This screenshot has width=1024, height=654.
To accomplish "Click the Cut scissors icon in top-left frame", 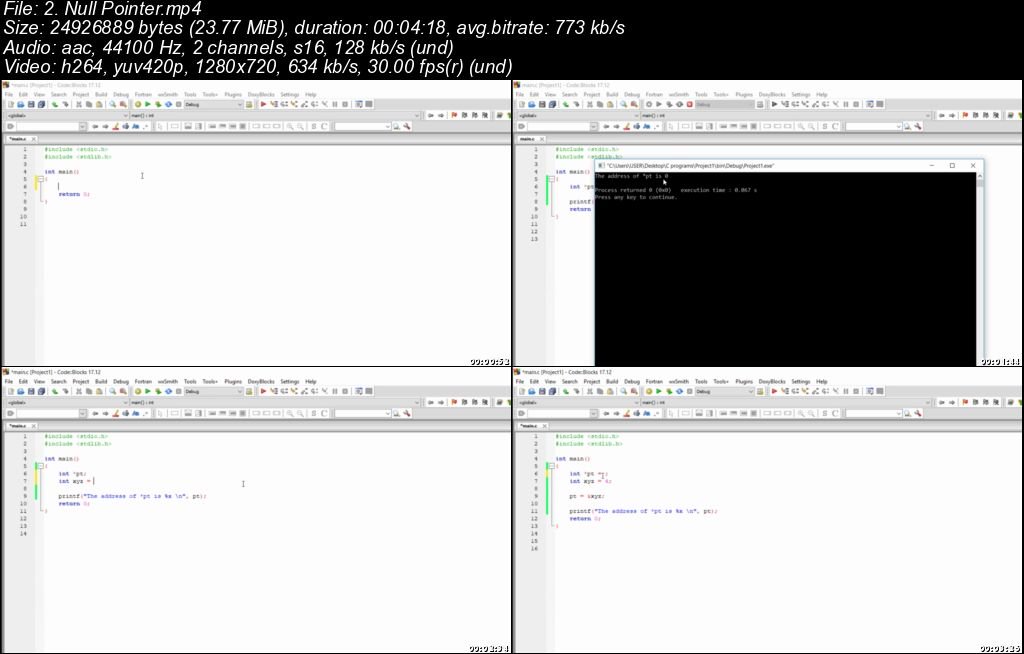I will pyautogui.click(x=79, y=105).
